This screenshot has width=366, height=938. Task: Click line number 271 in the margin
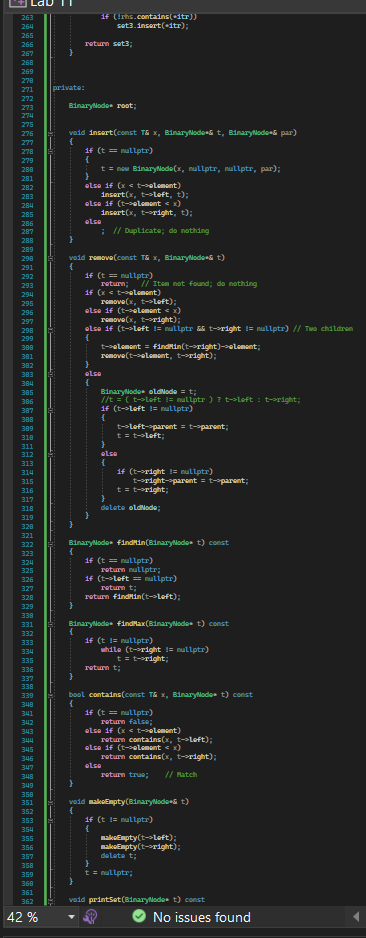click(x=27, y=89)
